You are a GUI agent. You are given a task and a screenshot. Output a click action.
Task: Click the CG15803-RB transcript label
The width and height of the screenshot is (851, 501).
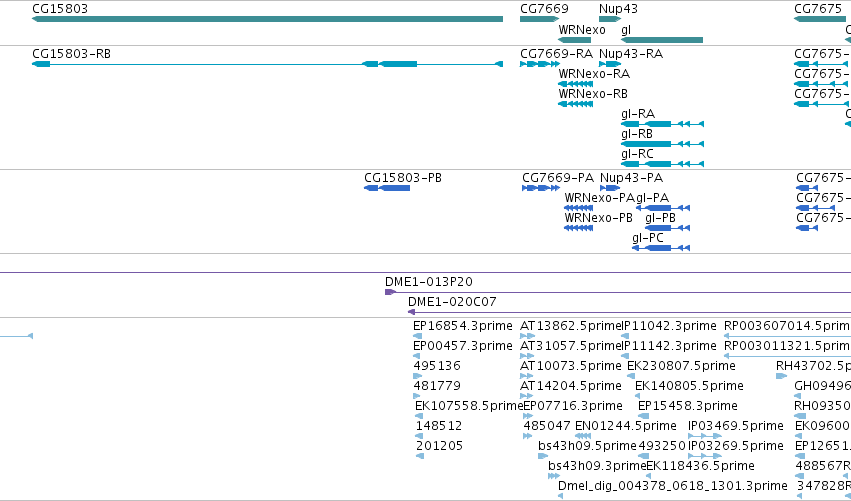[x=71, y=54]
